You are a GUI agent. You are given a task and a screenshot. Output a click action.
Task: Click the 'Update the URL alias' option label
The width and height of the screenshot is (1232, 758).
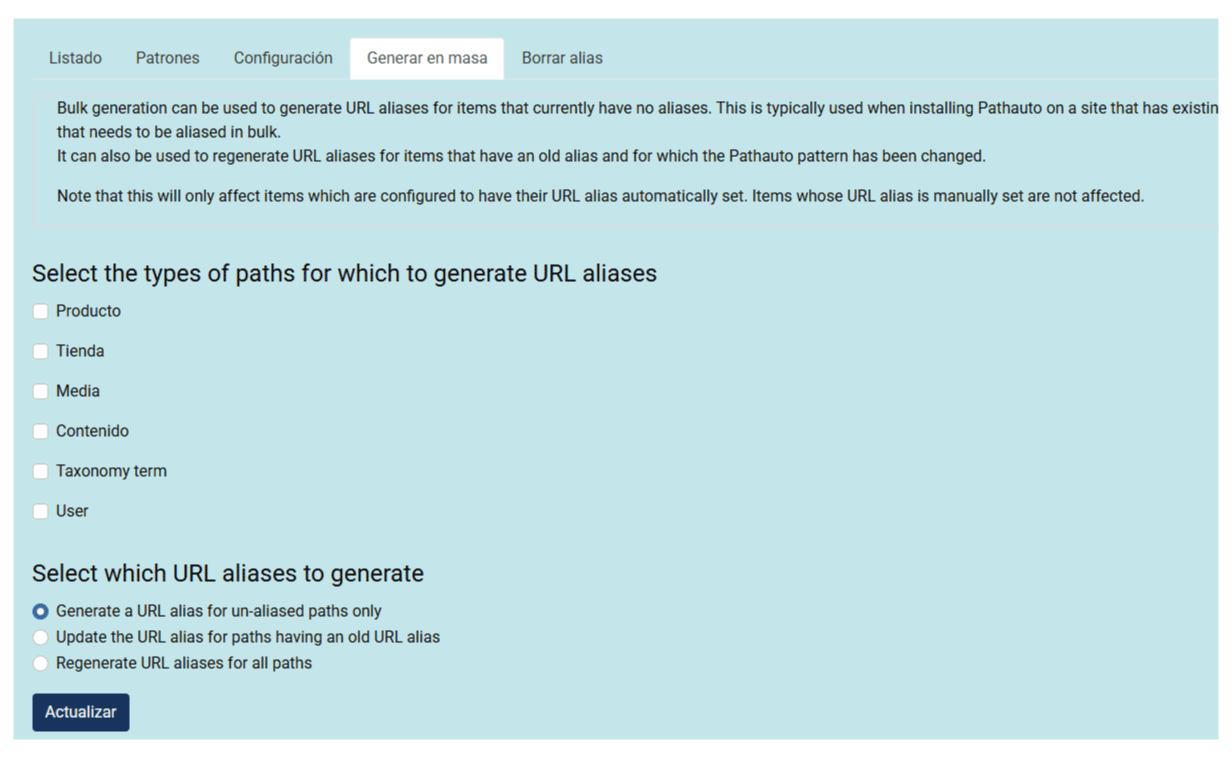(x=248, y=637)
